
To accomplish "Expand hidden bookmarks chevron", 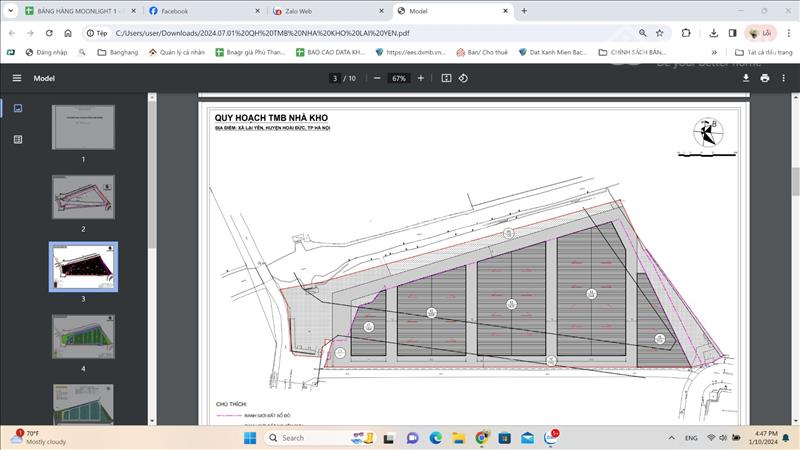I will 714,52.
